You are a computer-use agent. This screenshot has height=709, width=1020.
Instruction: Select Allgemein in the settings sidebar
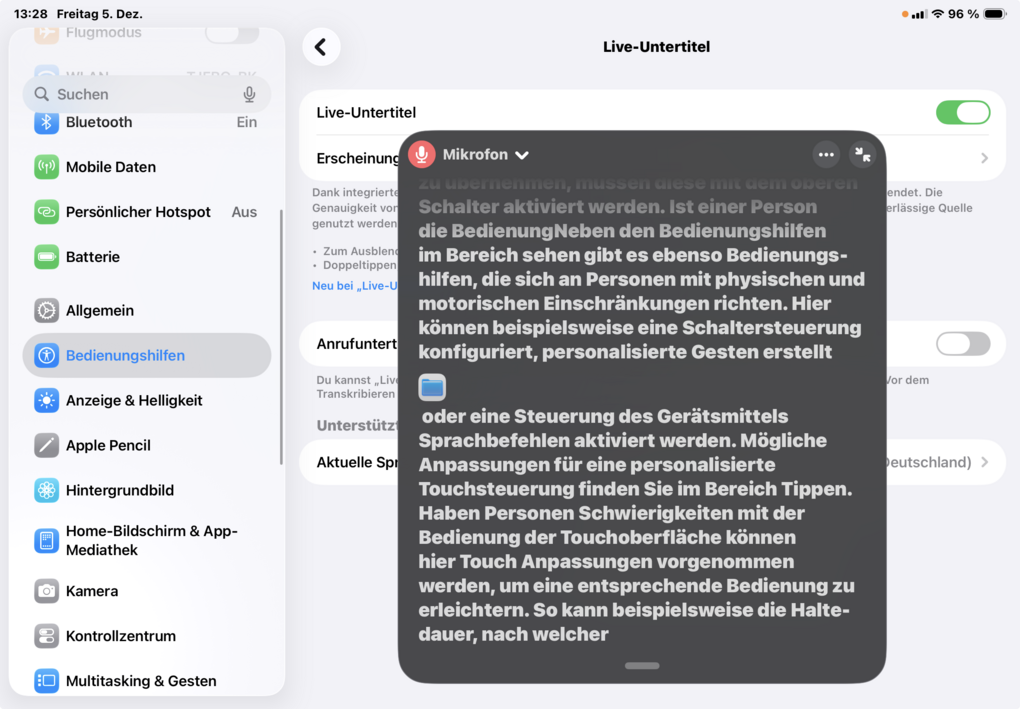point(100,311)
